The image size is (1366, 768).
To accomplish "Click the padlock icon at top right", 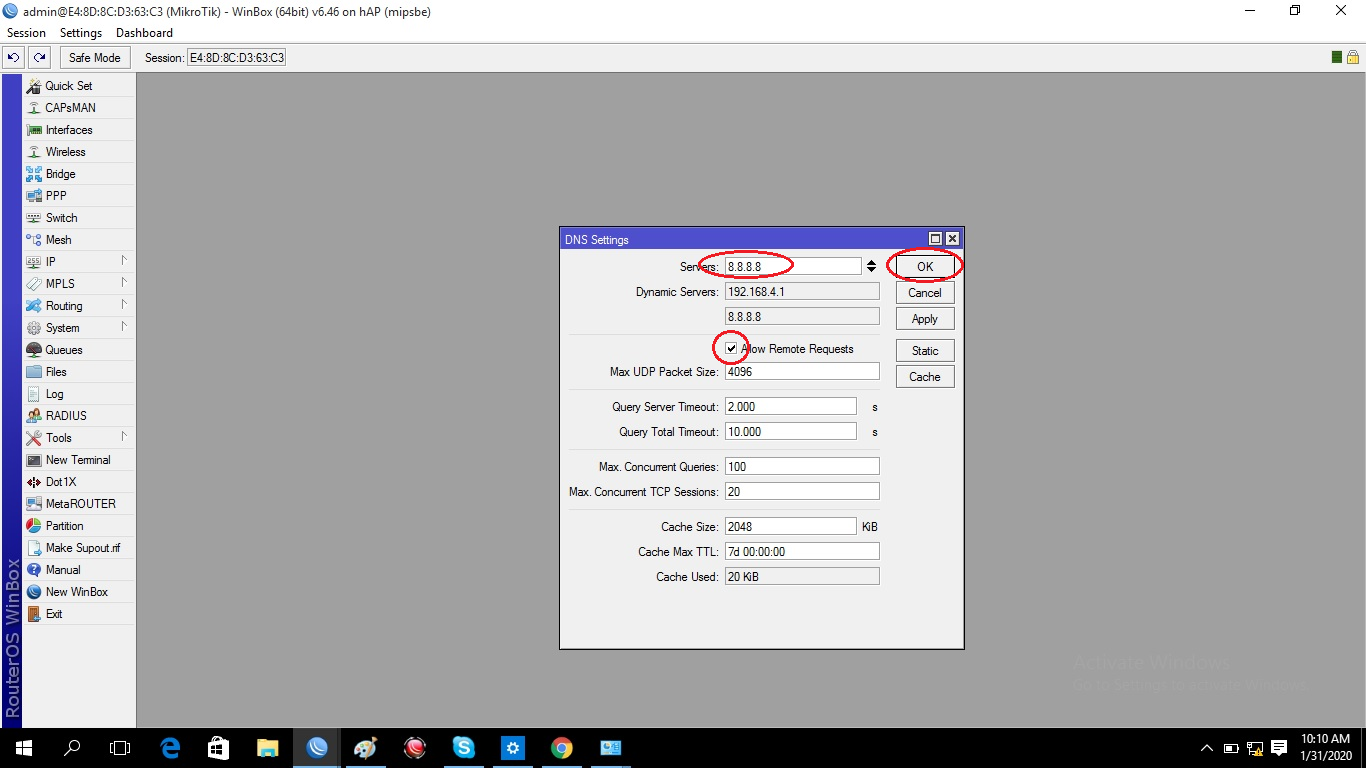I will coord(1352,57).
